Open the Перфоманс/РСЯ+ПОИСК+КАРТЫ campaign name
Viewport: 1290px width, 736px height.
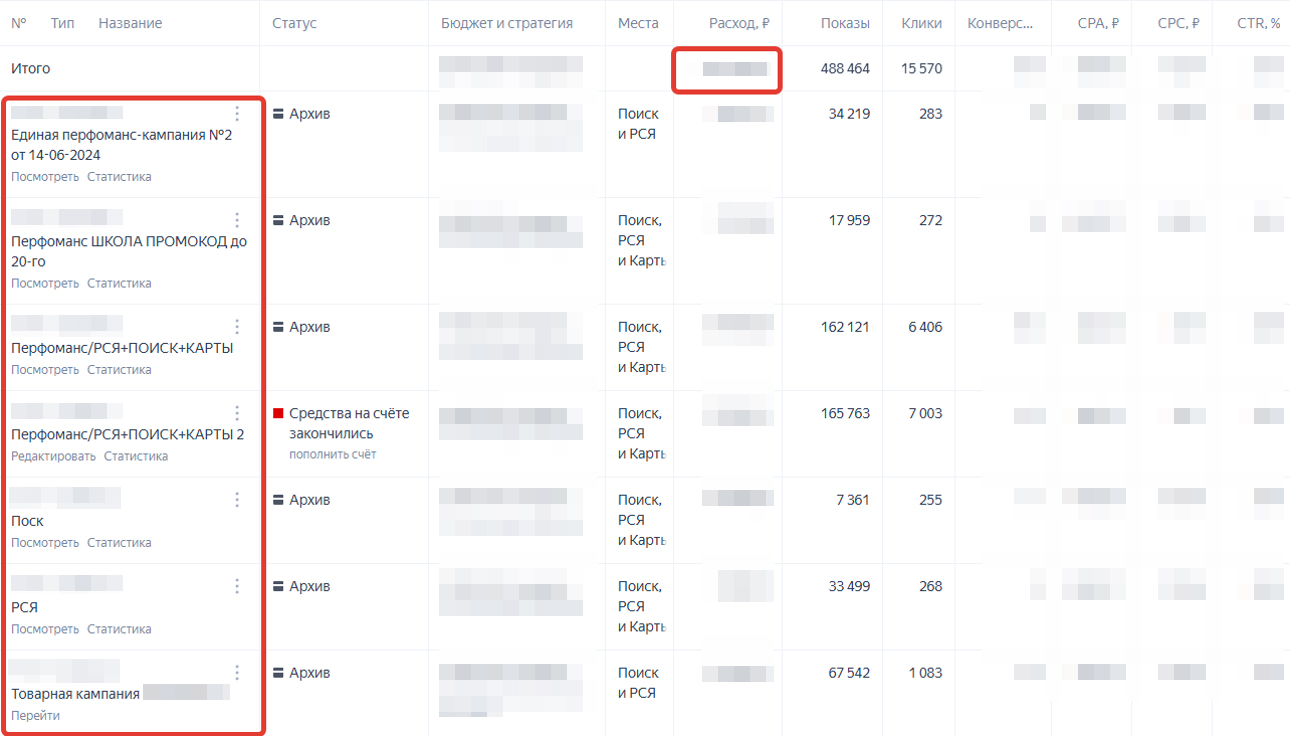click(122, 348)
